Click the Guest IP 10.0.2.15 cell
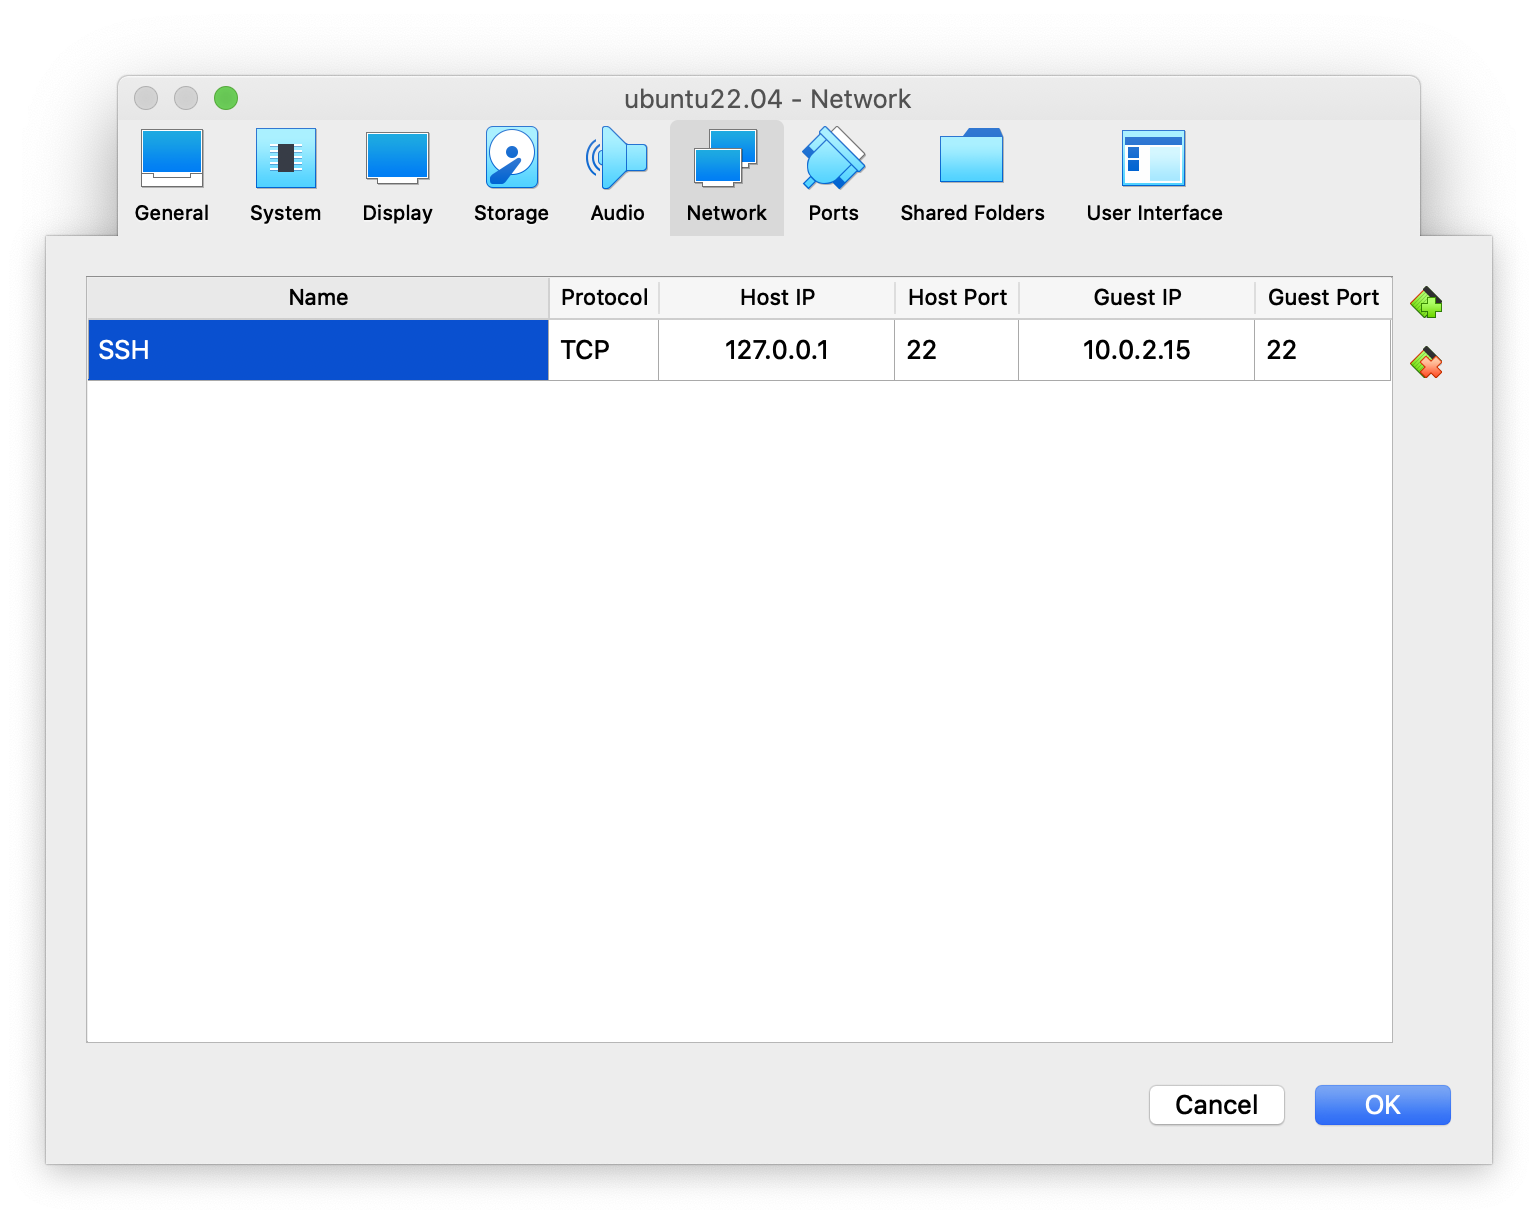 point(1136,350)
